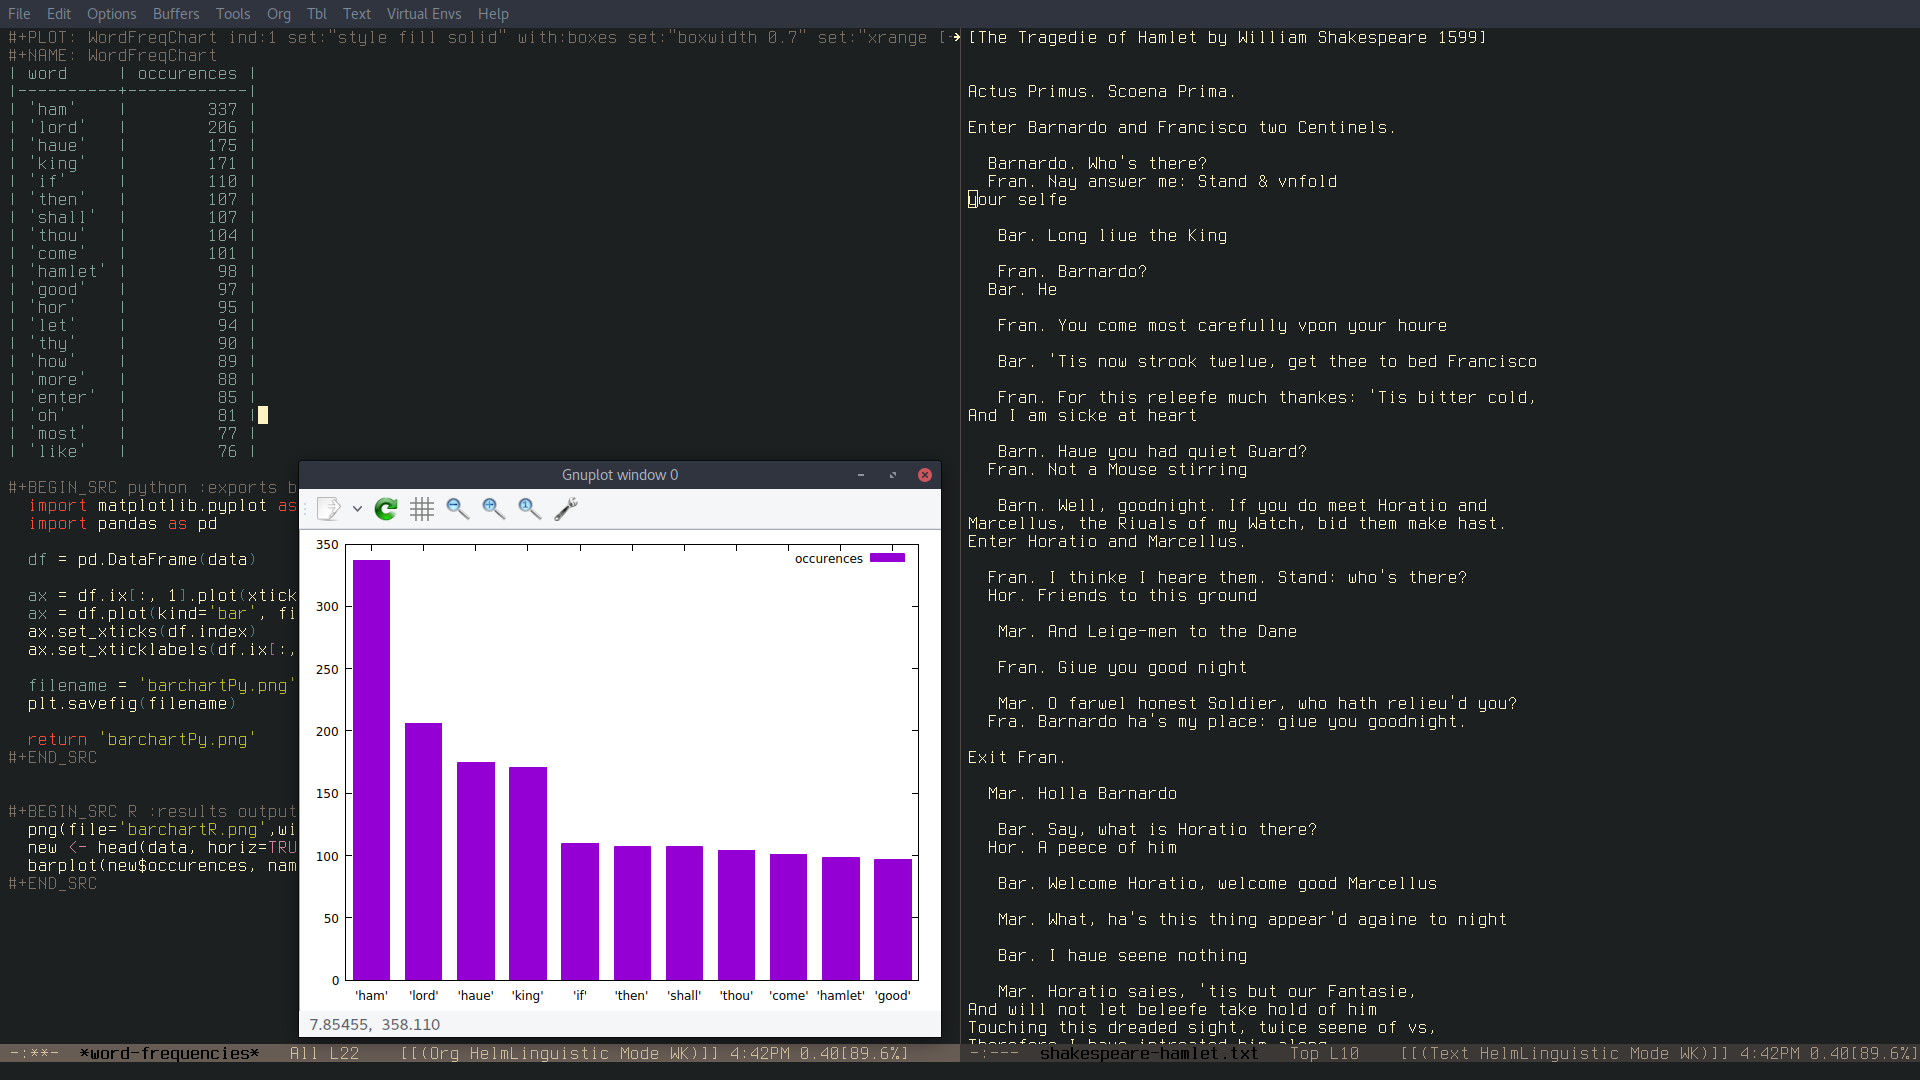Open the Buffers menu dropdown
The height and width of the screenshot is (1080, 1920).
tap(176, 14)
